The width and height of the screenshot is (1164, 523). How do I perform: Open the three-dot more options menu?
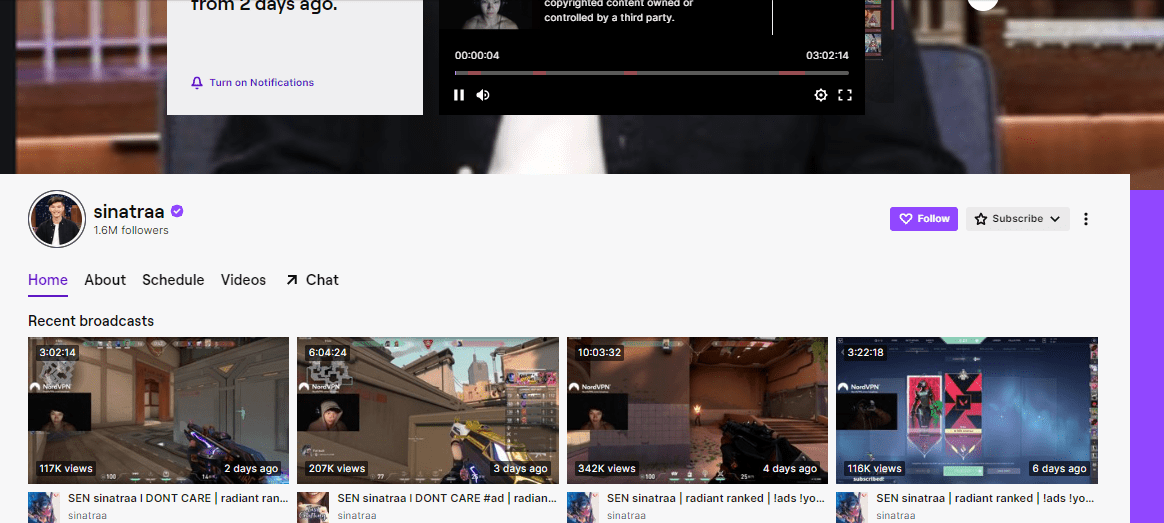click(x=1086, y=219)
